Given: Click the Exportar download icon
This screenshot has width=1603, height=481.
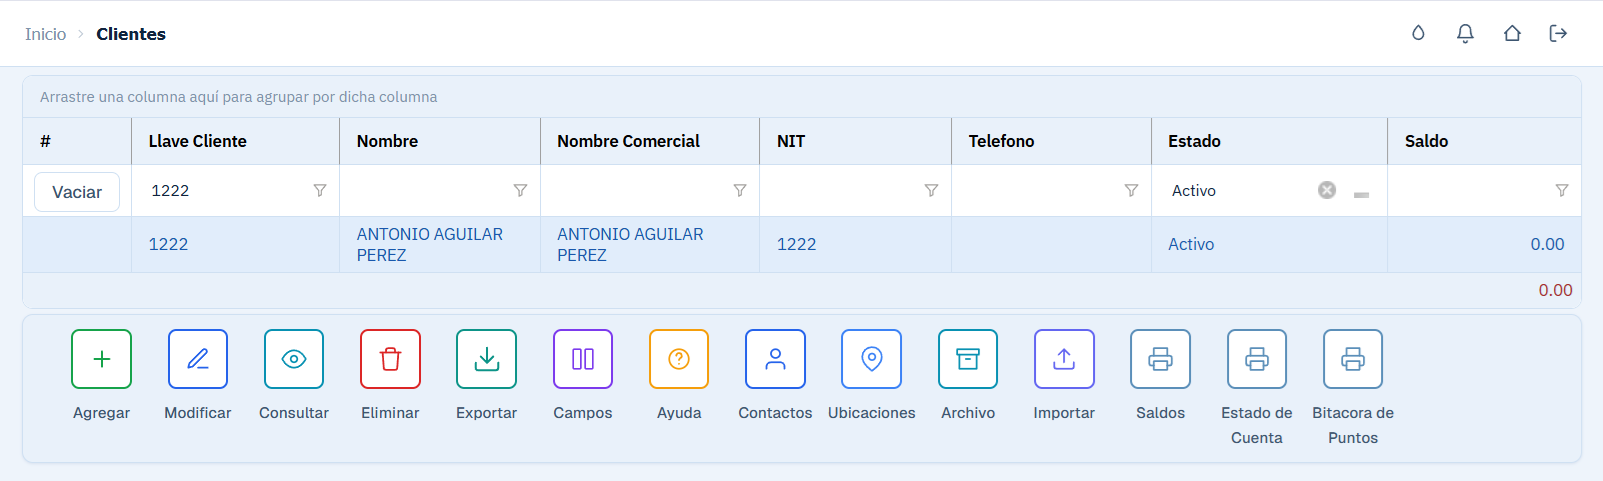Looking at the screenshot, I should click(487, 359).
